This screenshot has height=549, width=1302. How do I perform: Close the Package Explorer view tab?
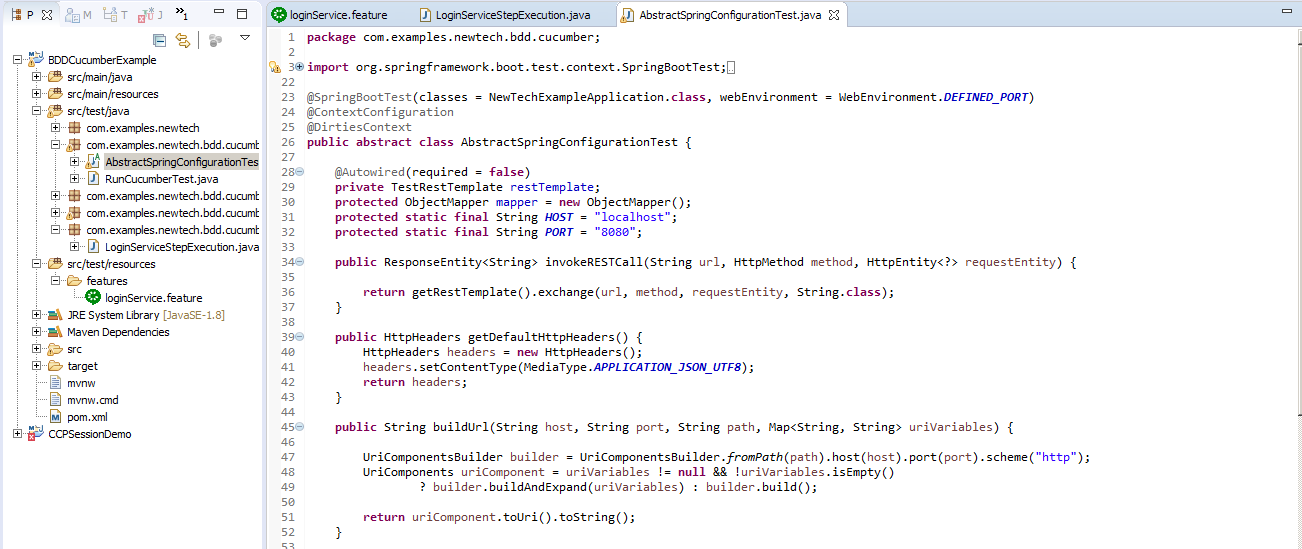[x=46, y=15]
